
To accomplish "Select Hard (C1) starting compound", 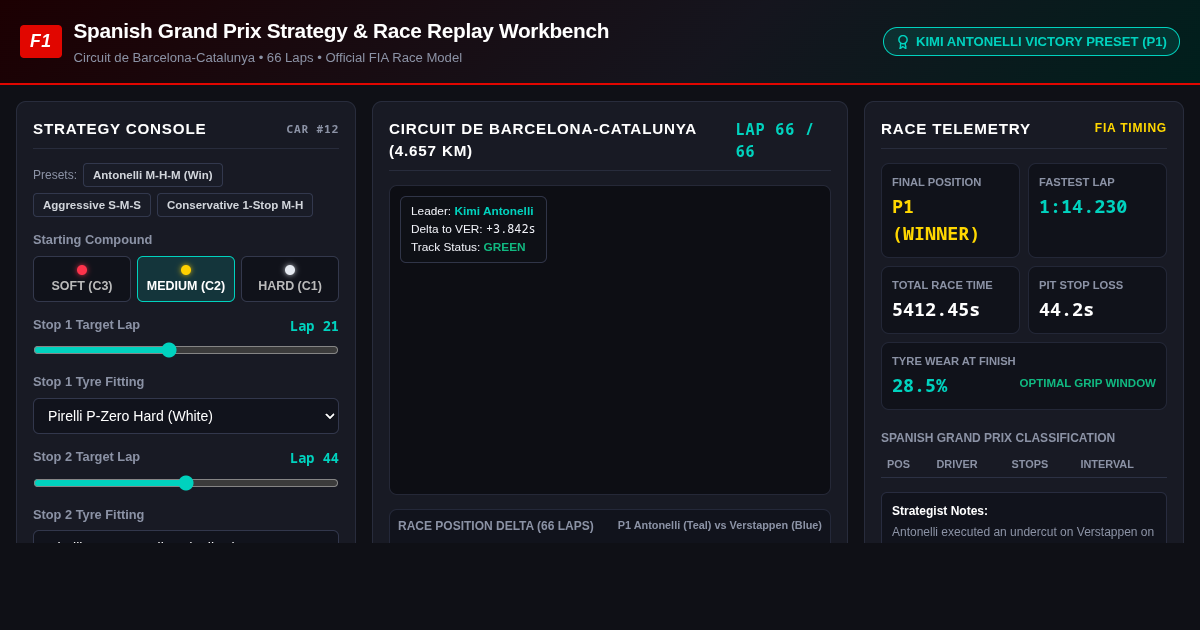I will click(x=290, y=279).
